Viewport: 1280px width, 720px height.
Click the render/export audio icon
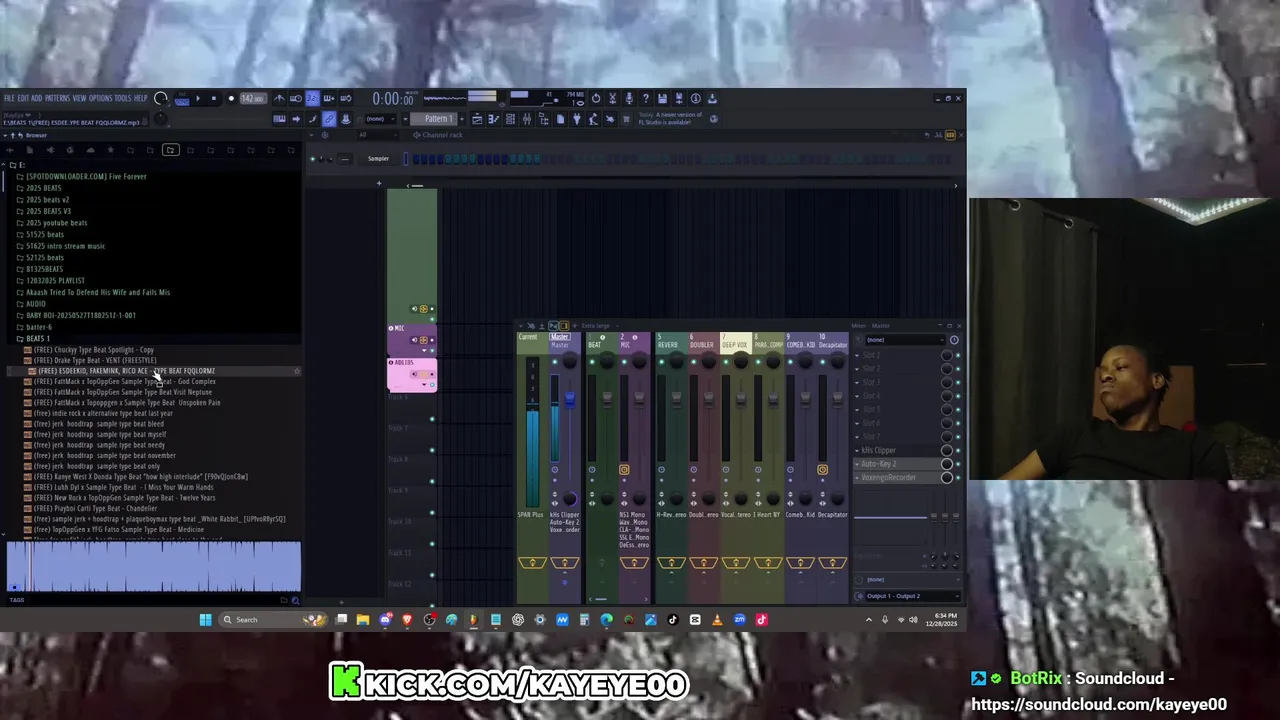(x=679, y=98)
